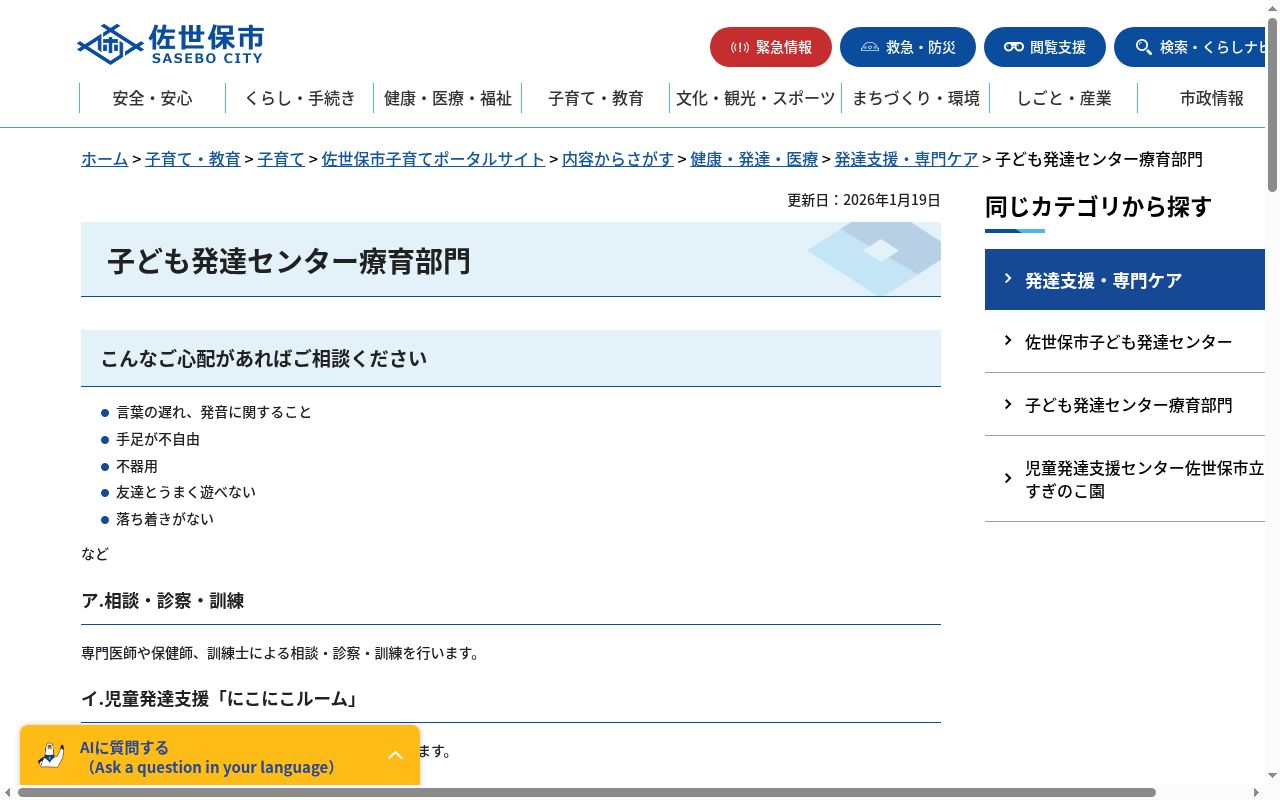
Task: Click the magnifier search icon
Action: pyautogui.click(x=1144, y=47)
